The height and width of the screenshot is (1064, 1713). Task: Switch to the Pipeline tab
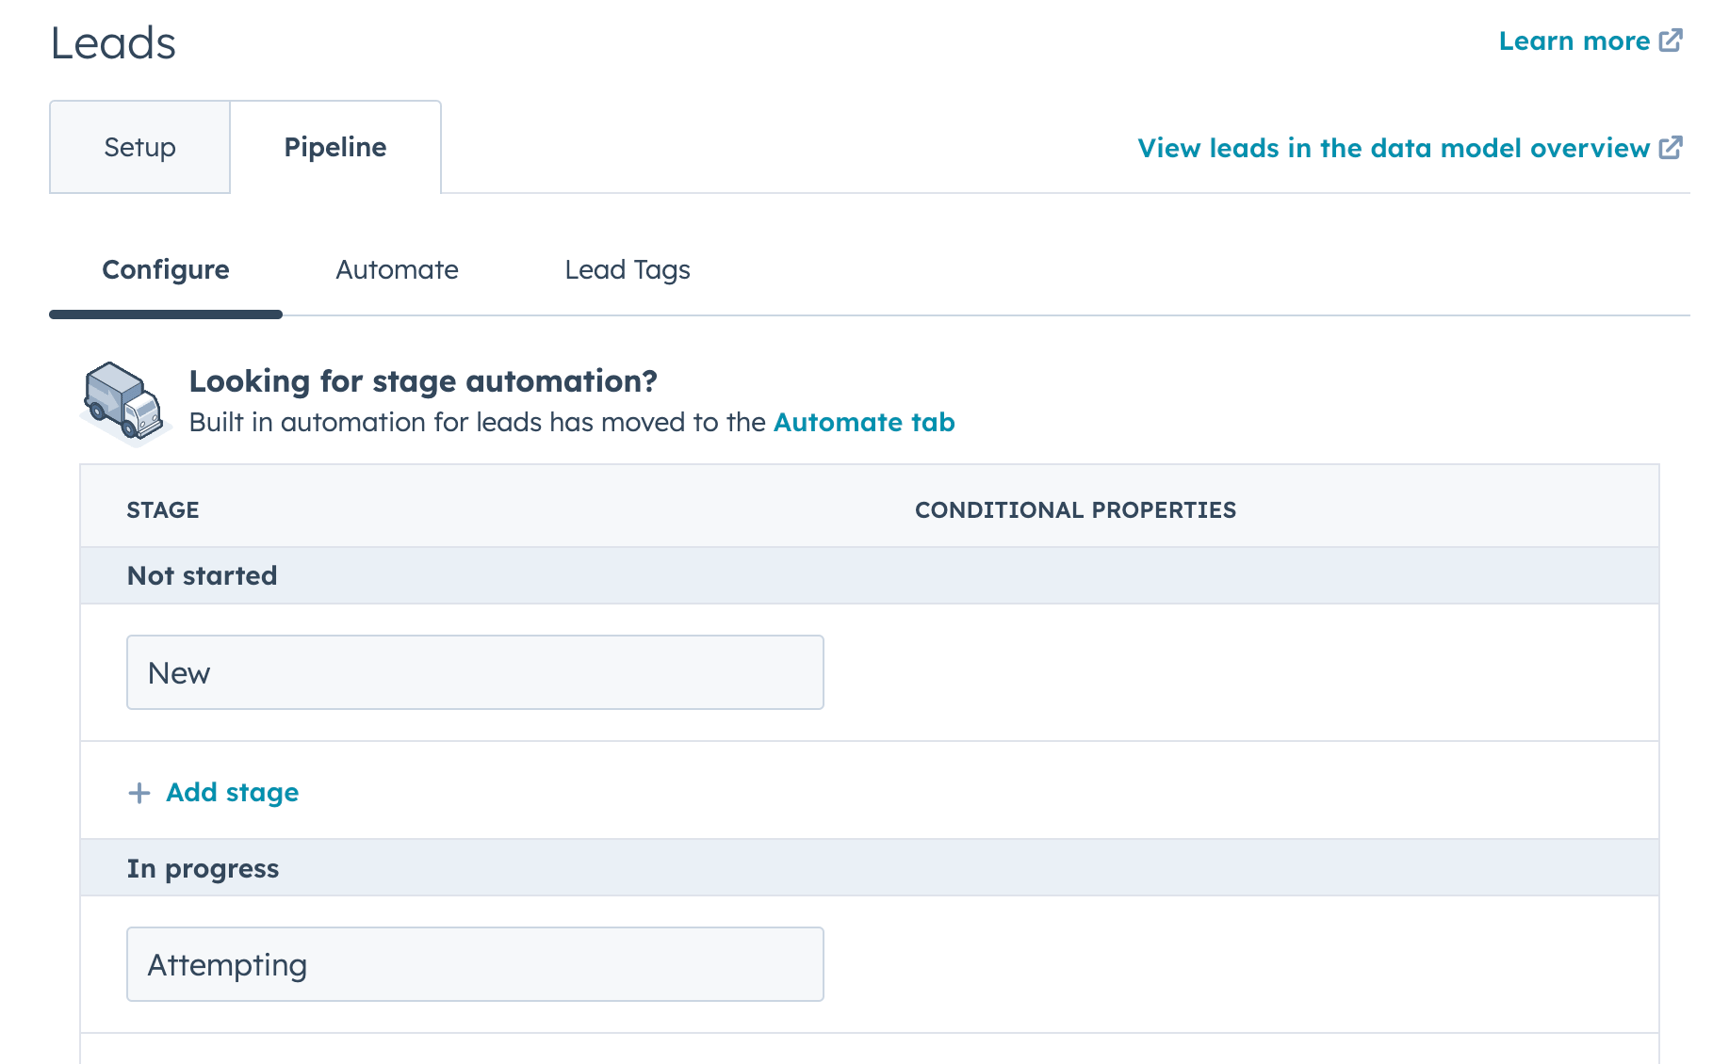point(335,146)
